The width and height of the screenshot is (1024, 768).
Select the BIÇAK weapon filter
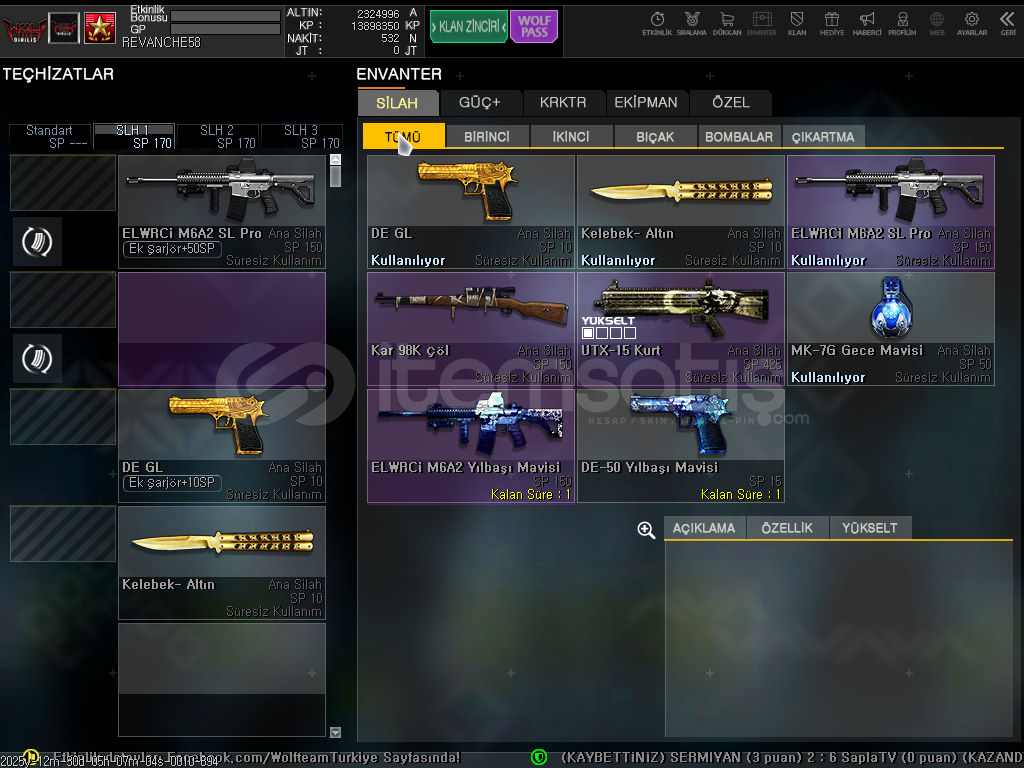(x=655, y=136)
